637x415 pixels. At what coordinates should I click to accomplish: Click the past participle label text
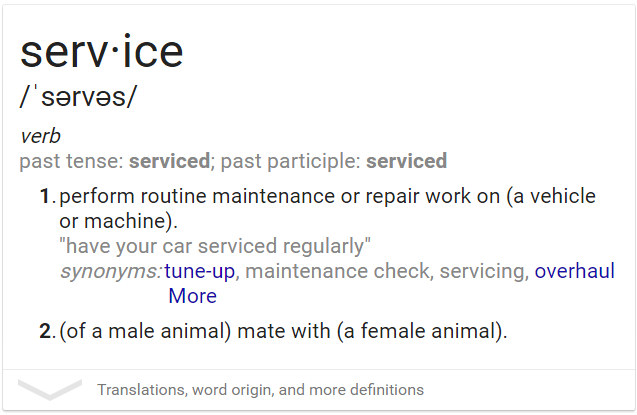(291, 161)
